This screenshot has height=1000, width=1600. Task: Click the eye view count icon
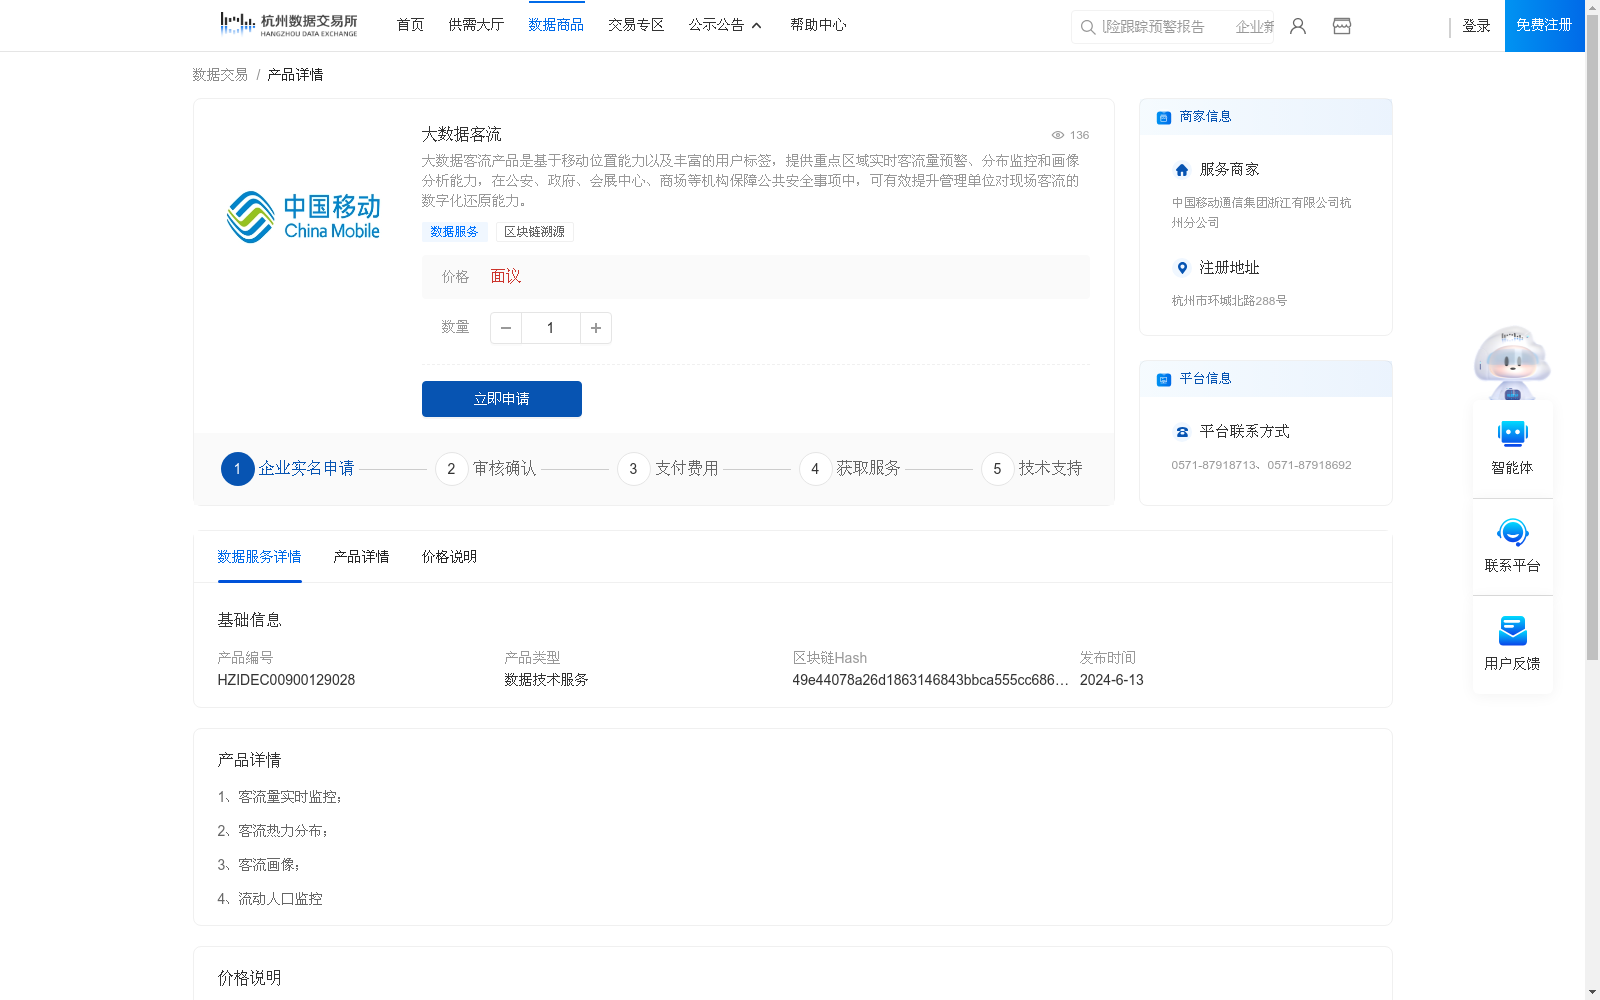click(1057, 135)
